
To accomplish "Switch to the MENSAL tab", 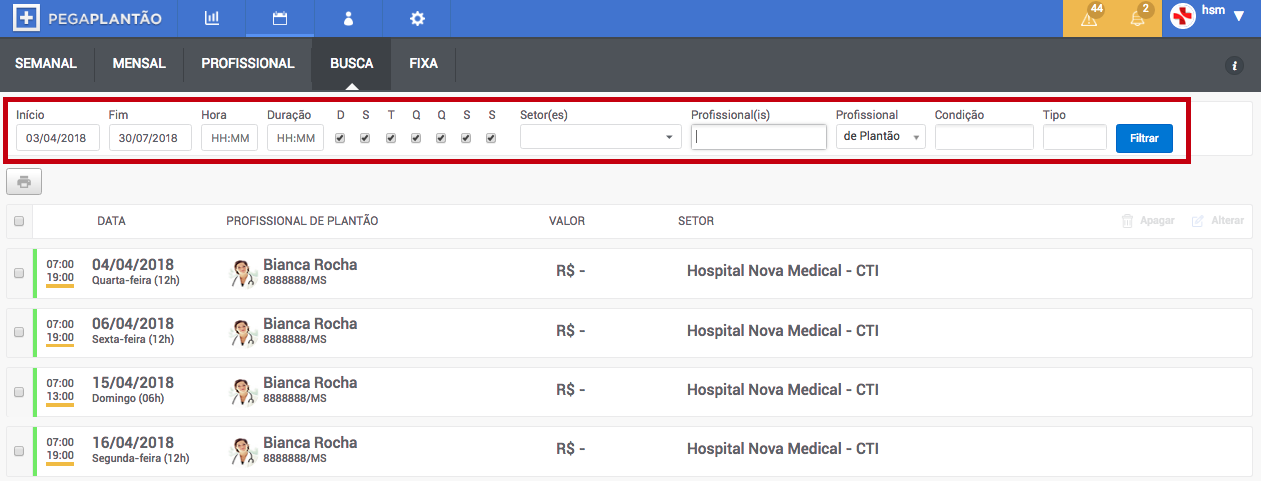I will (139, 63).
